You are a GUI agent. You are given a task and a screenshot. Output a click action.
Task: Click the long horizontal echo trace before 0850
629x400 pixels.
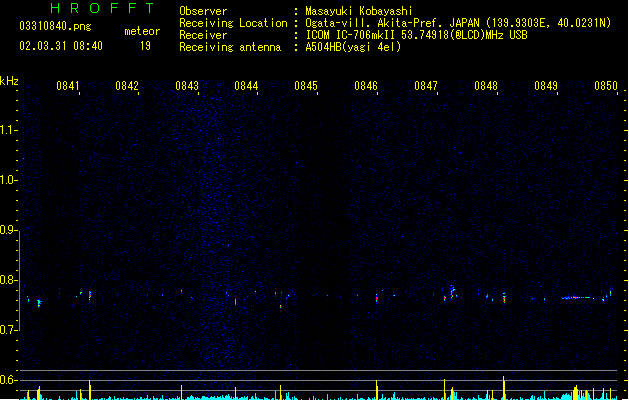click(x=577, y=298)
